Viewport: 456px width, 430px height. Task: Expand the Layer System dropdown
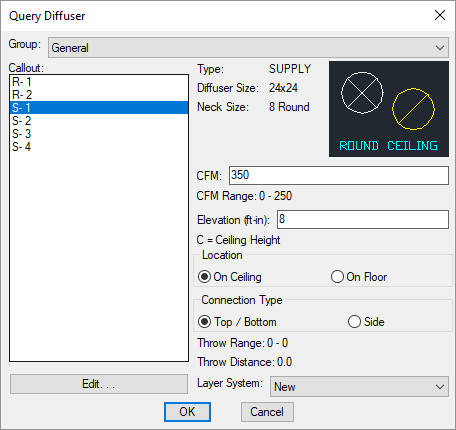pos(359,387)
